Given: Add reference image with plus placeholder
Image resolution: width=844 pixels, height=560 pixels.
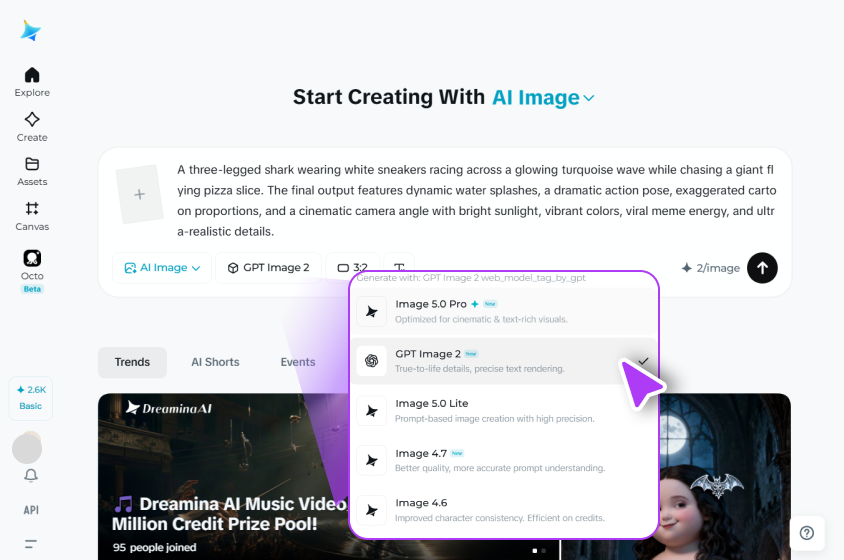Looking at the screenshot, I should point(139,194).
